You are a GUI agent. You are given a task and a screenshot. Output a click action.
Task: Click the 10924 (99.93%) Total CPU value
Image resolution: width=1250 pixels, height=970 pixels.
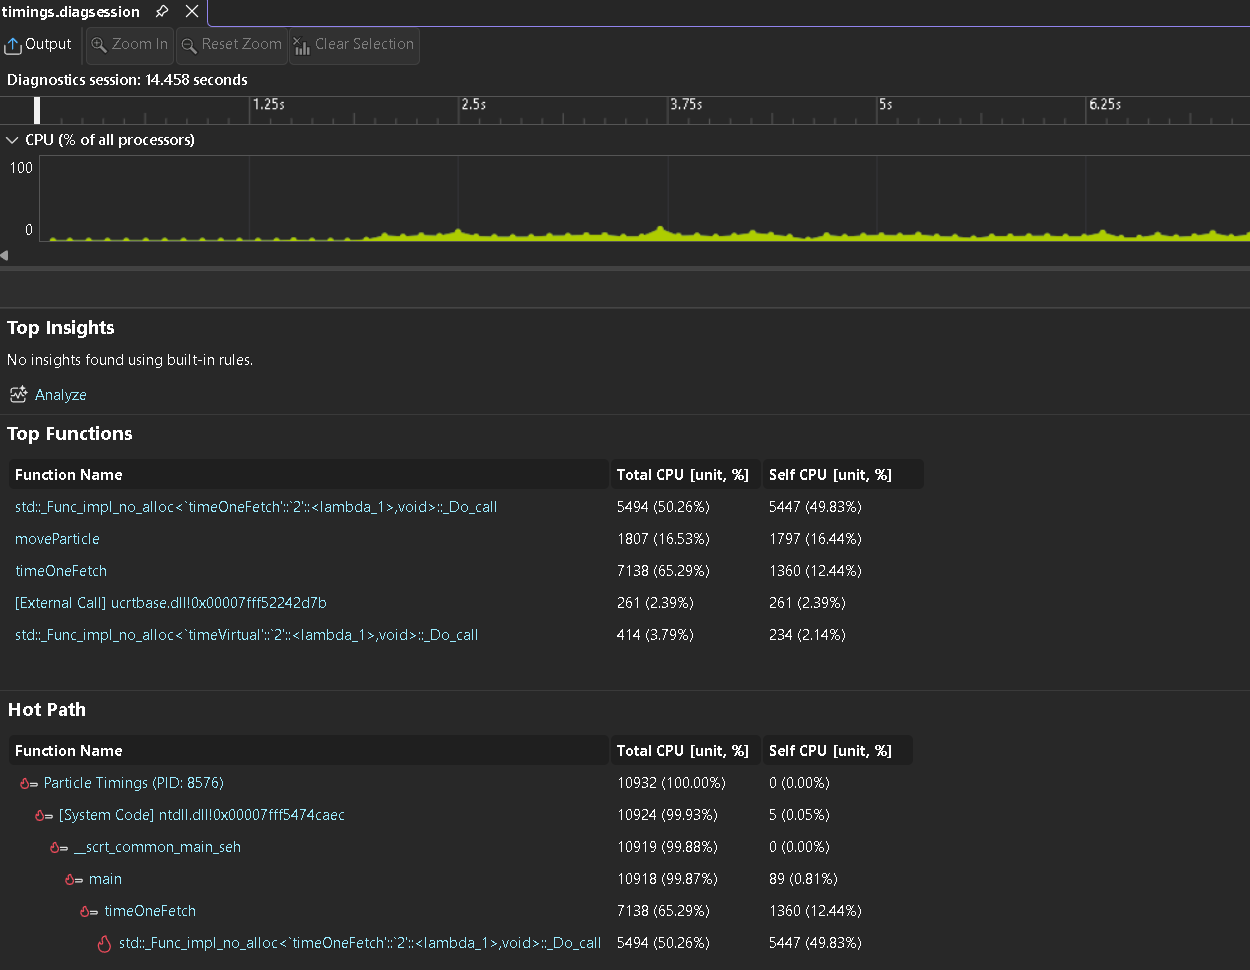click(667, 815)
